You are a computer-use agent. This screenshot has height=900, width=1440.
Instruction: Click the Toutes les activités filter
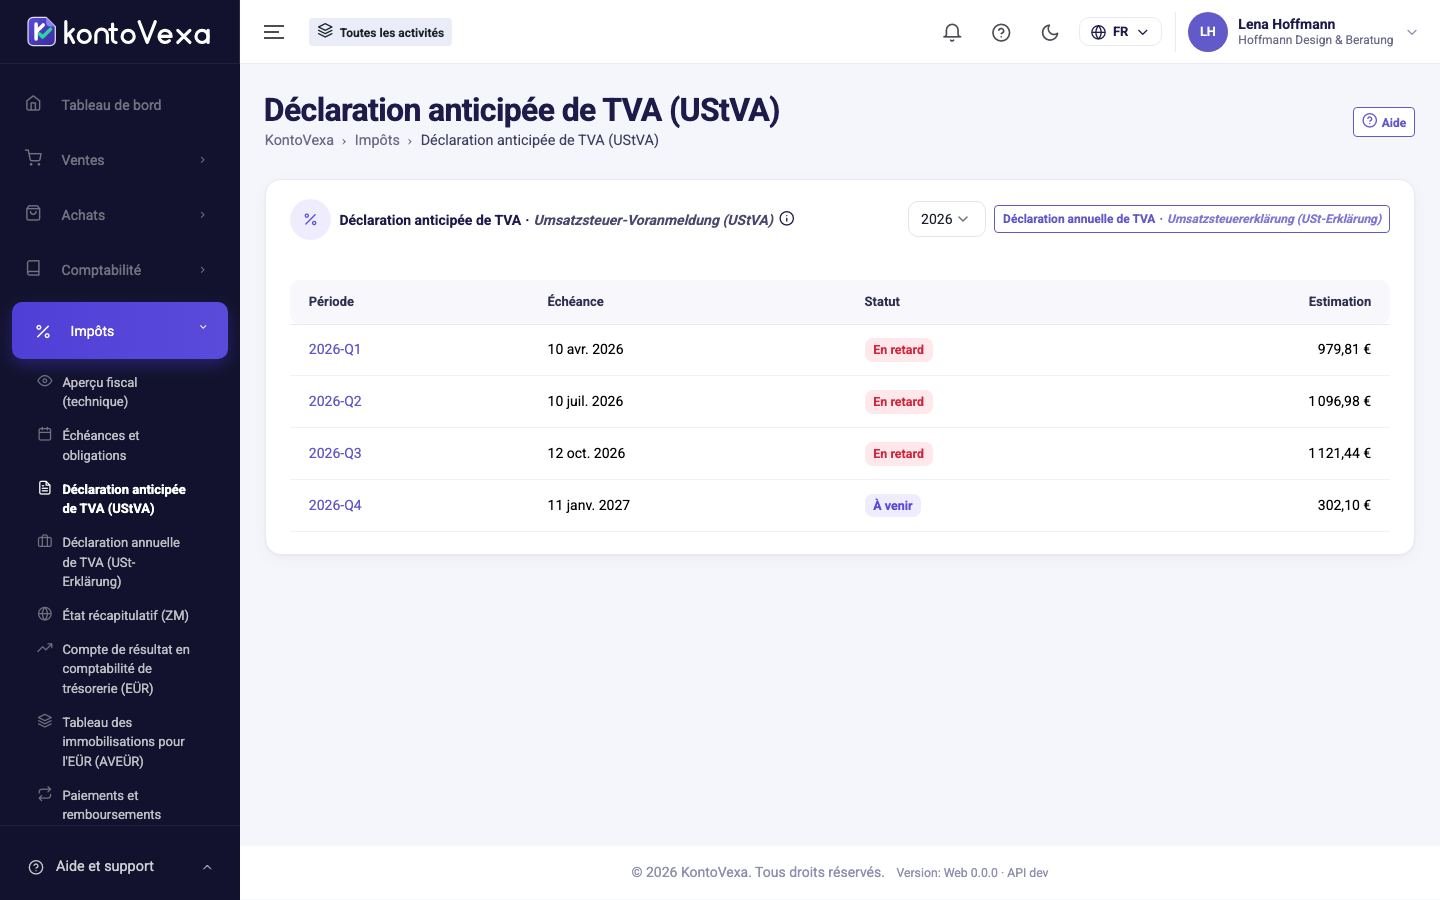[x=380, y=32]
